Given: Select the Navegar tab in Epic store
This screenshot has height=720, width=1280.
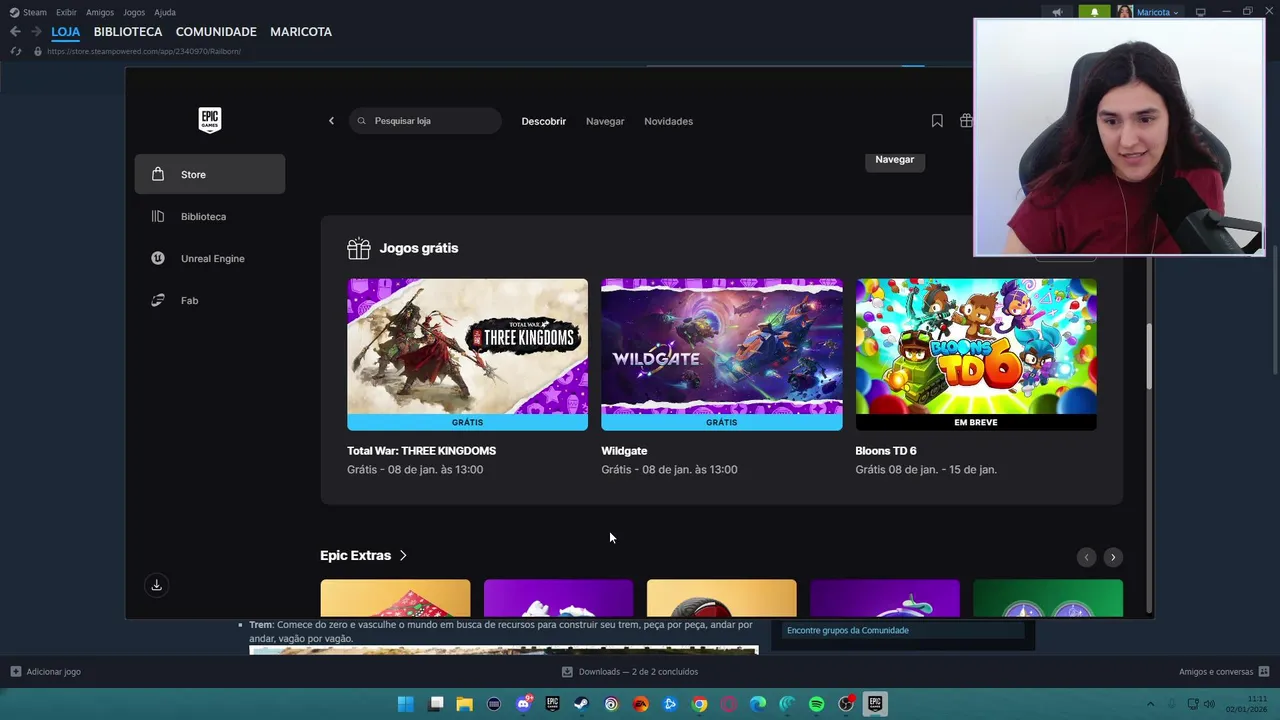Looking at the screenshot, I should (x=605, y=121).
